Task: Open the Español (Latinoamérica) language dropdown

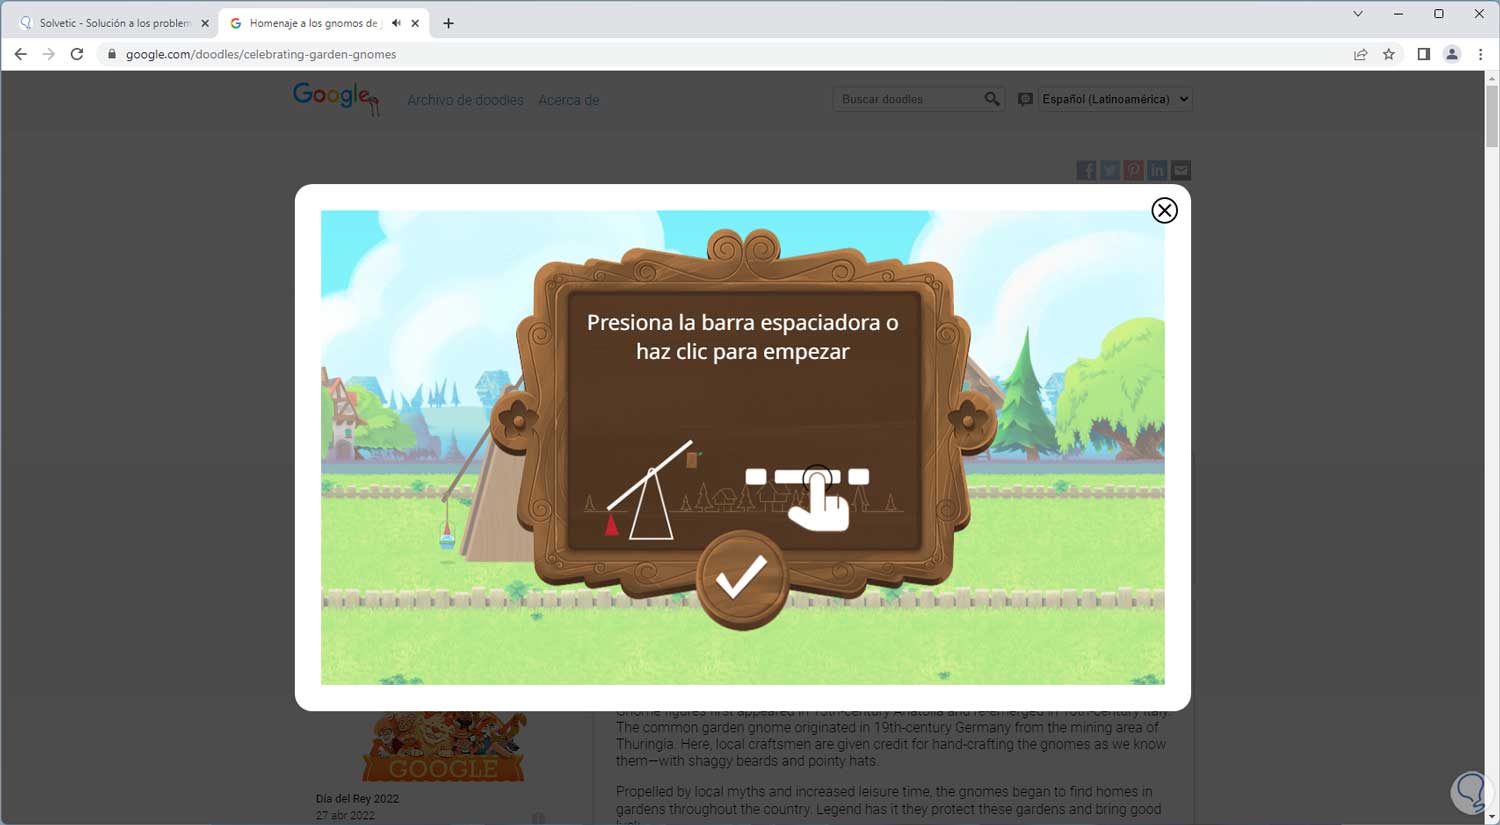Action: point(1115,99)
